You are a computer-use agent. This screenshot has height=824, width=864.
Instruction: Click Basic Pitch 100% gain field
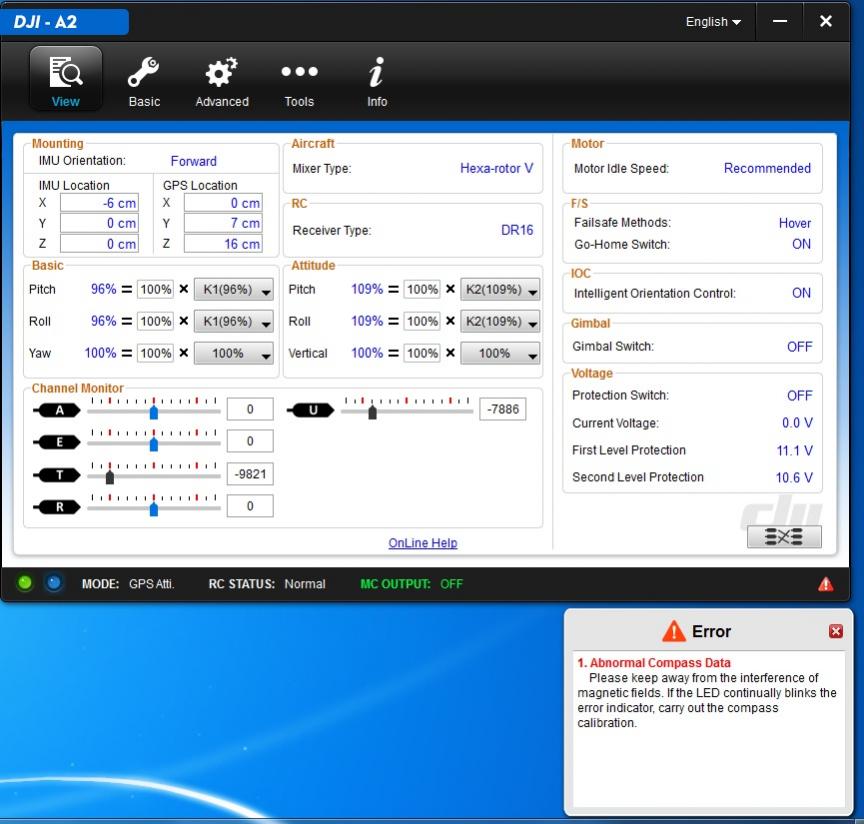coord(155,289)
